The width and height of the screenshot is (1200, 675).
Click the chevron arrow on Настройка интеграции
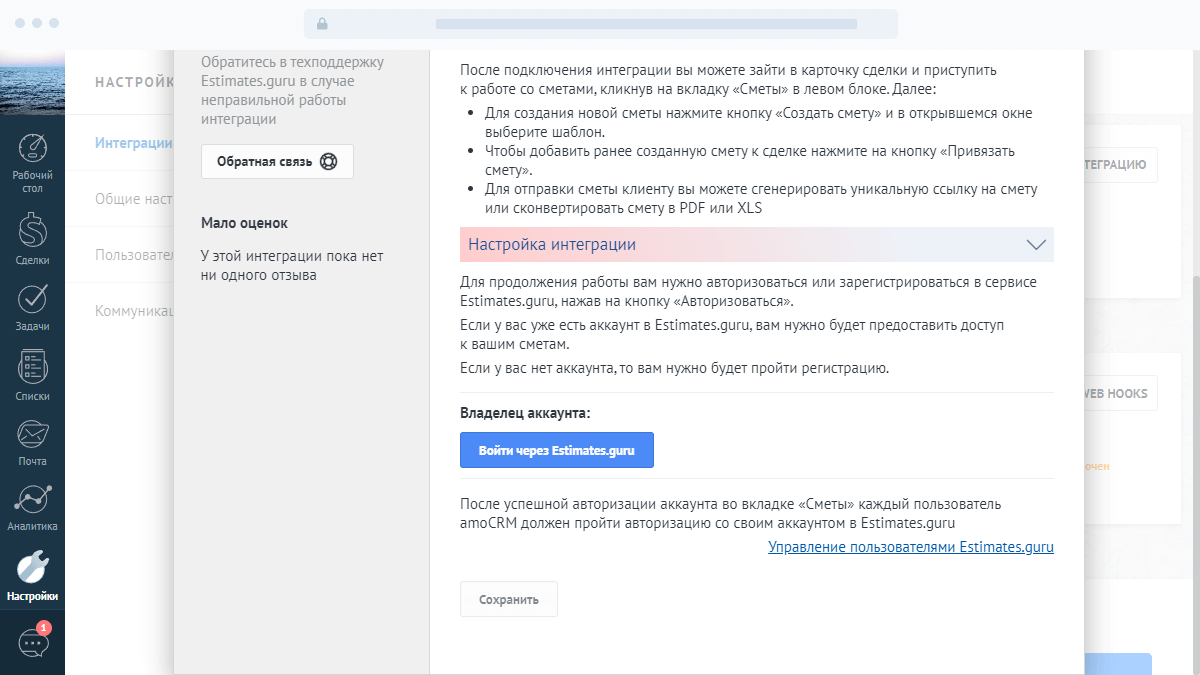tap(1036, 245)
